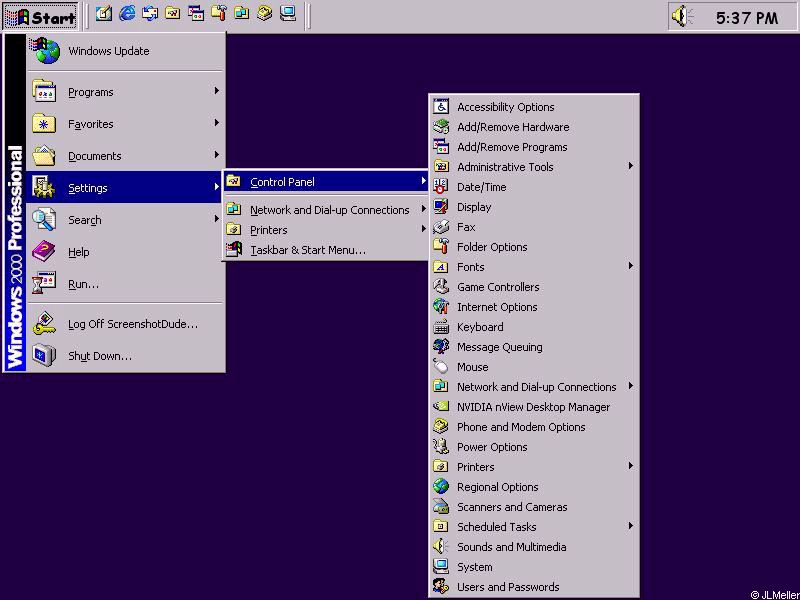Open Outlook Express from the quick launch bar
Viewport: 800px width, 600px height.
coord(150,14)
